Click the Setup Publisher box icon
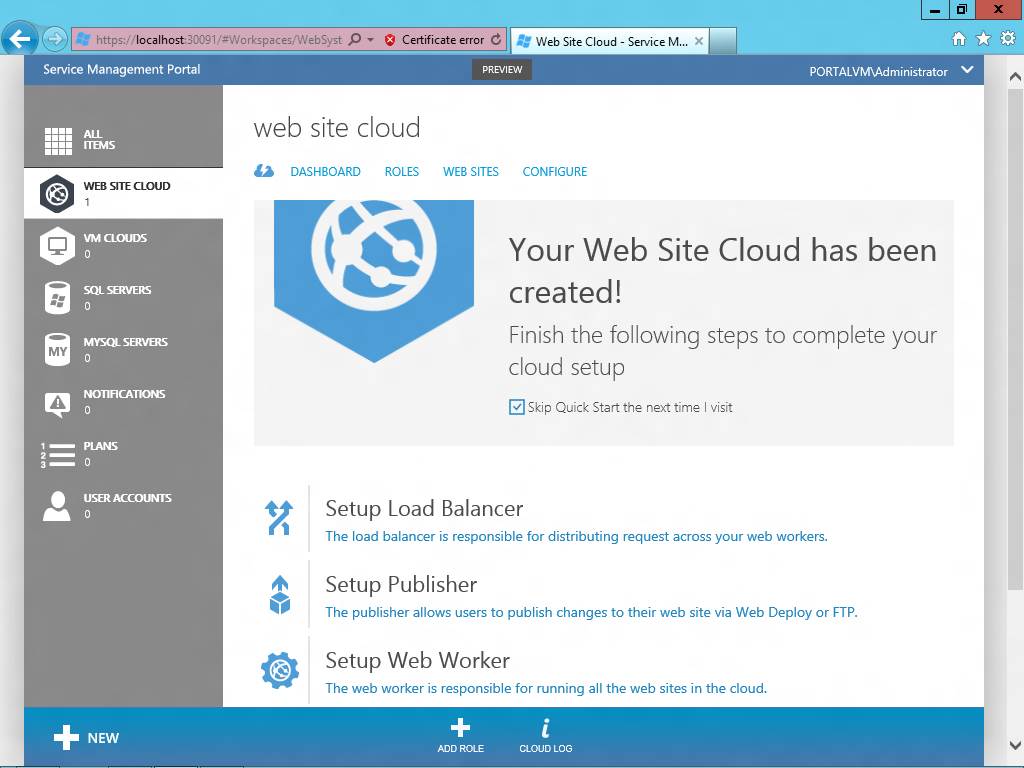 tap(280, 594)
